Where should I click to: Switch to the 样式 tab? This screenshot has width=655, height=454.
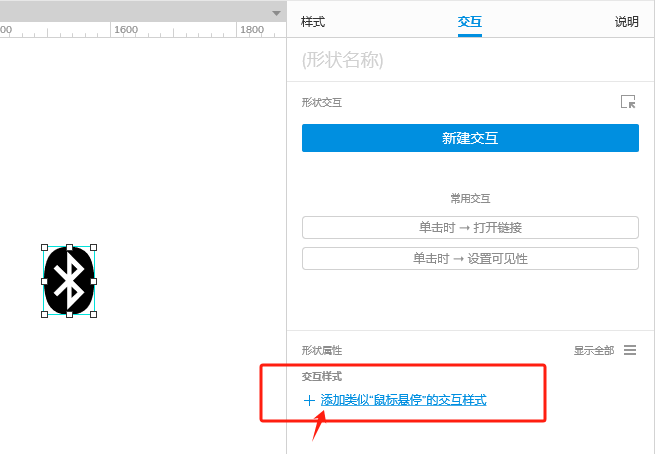click(x=313, y=22)
